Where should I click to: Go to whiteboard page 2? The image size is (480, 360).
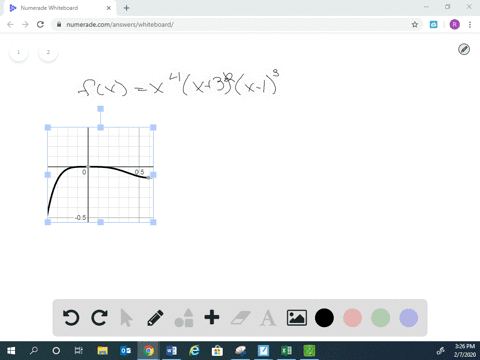48,52
